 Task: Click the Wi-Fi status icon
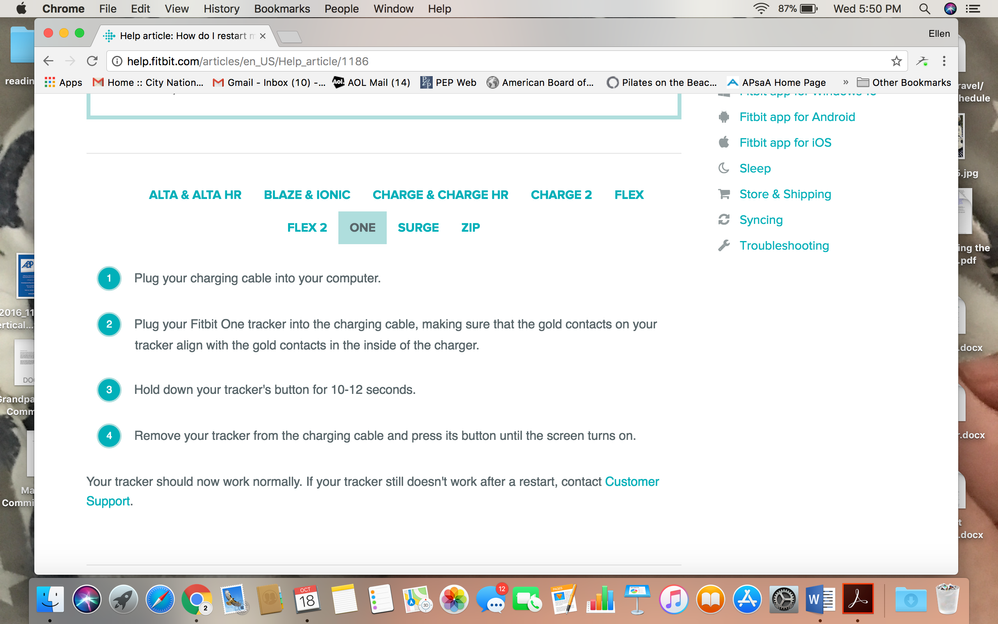coord(761,9)
